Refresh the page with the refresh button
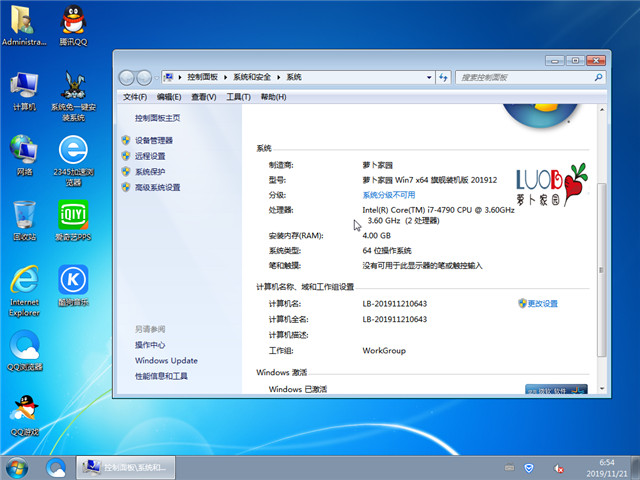This screenshot has height=480, width=640. (443, 77)
